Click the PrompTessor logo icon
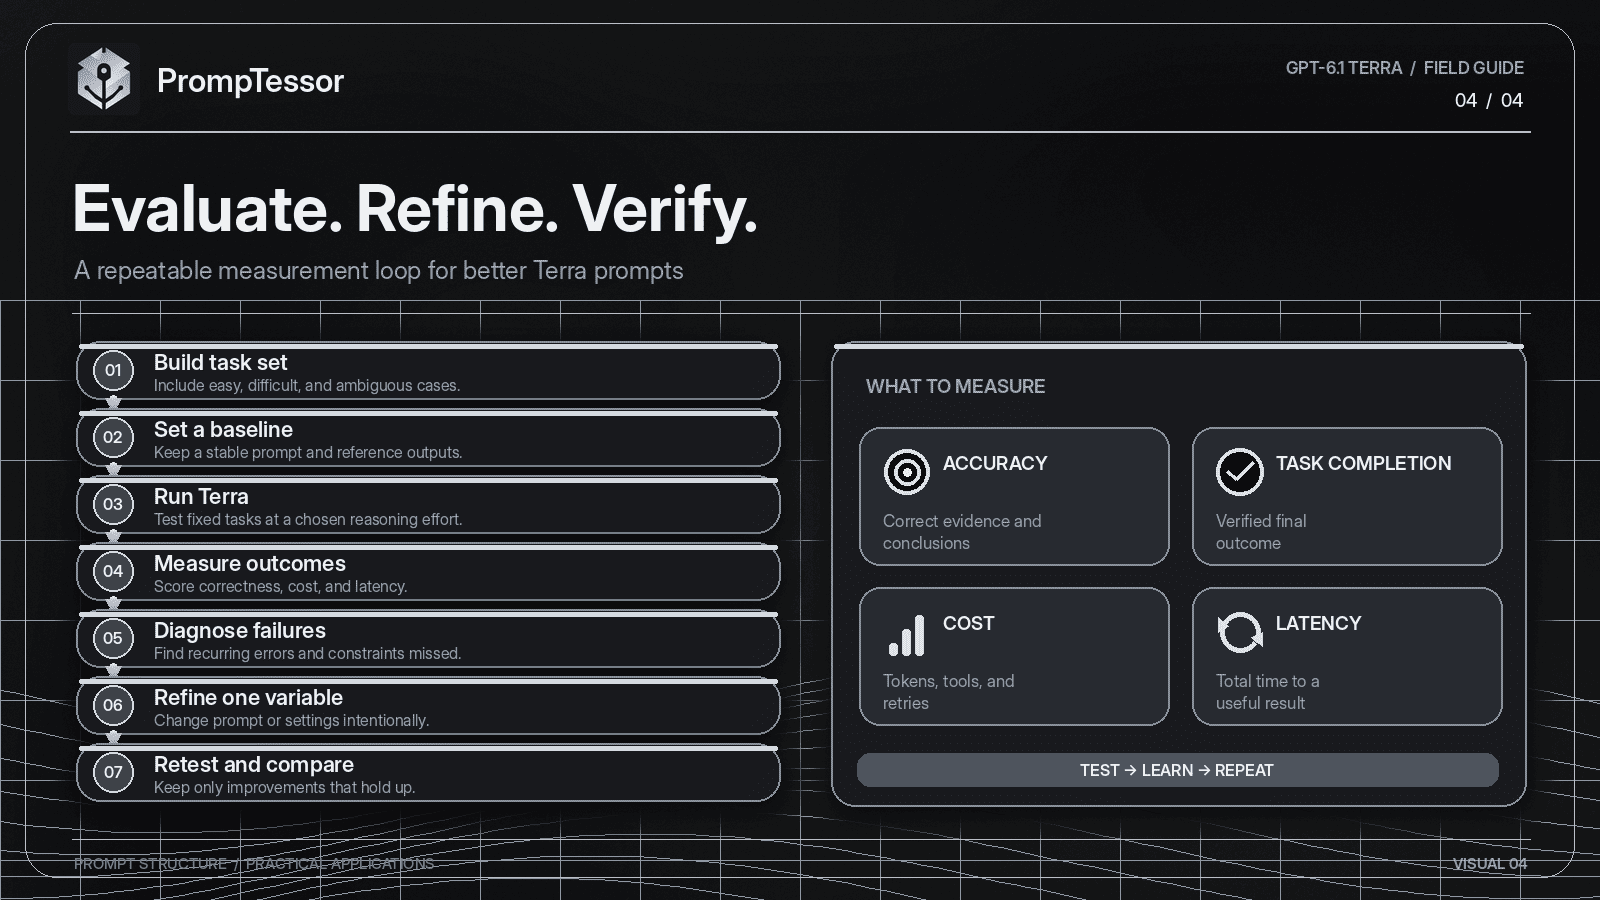The image size is (1600, 900). [x=104, y=79]
